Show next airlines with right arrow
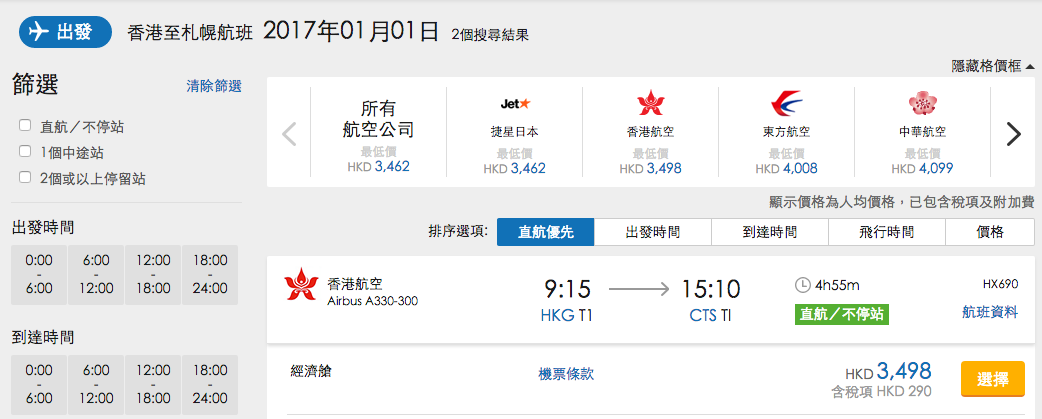Viewport: 1042px width, 419px height. point(1013,134)
